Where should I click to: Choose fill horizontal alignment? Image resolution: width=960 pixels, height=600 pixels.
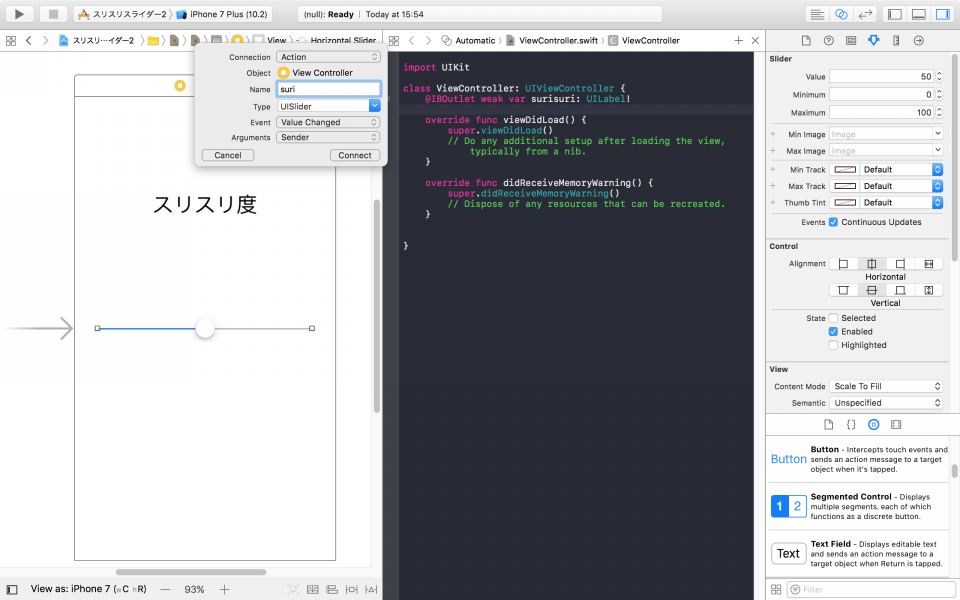(929, 264)
